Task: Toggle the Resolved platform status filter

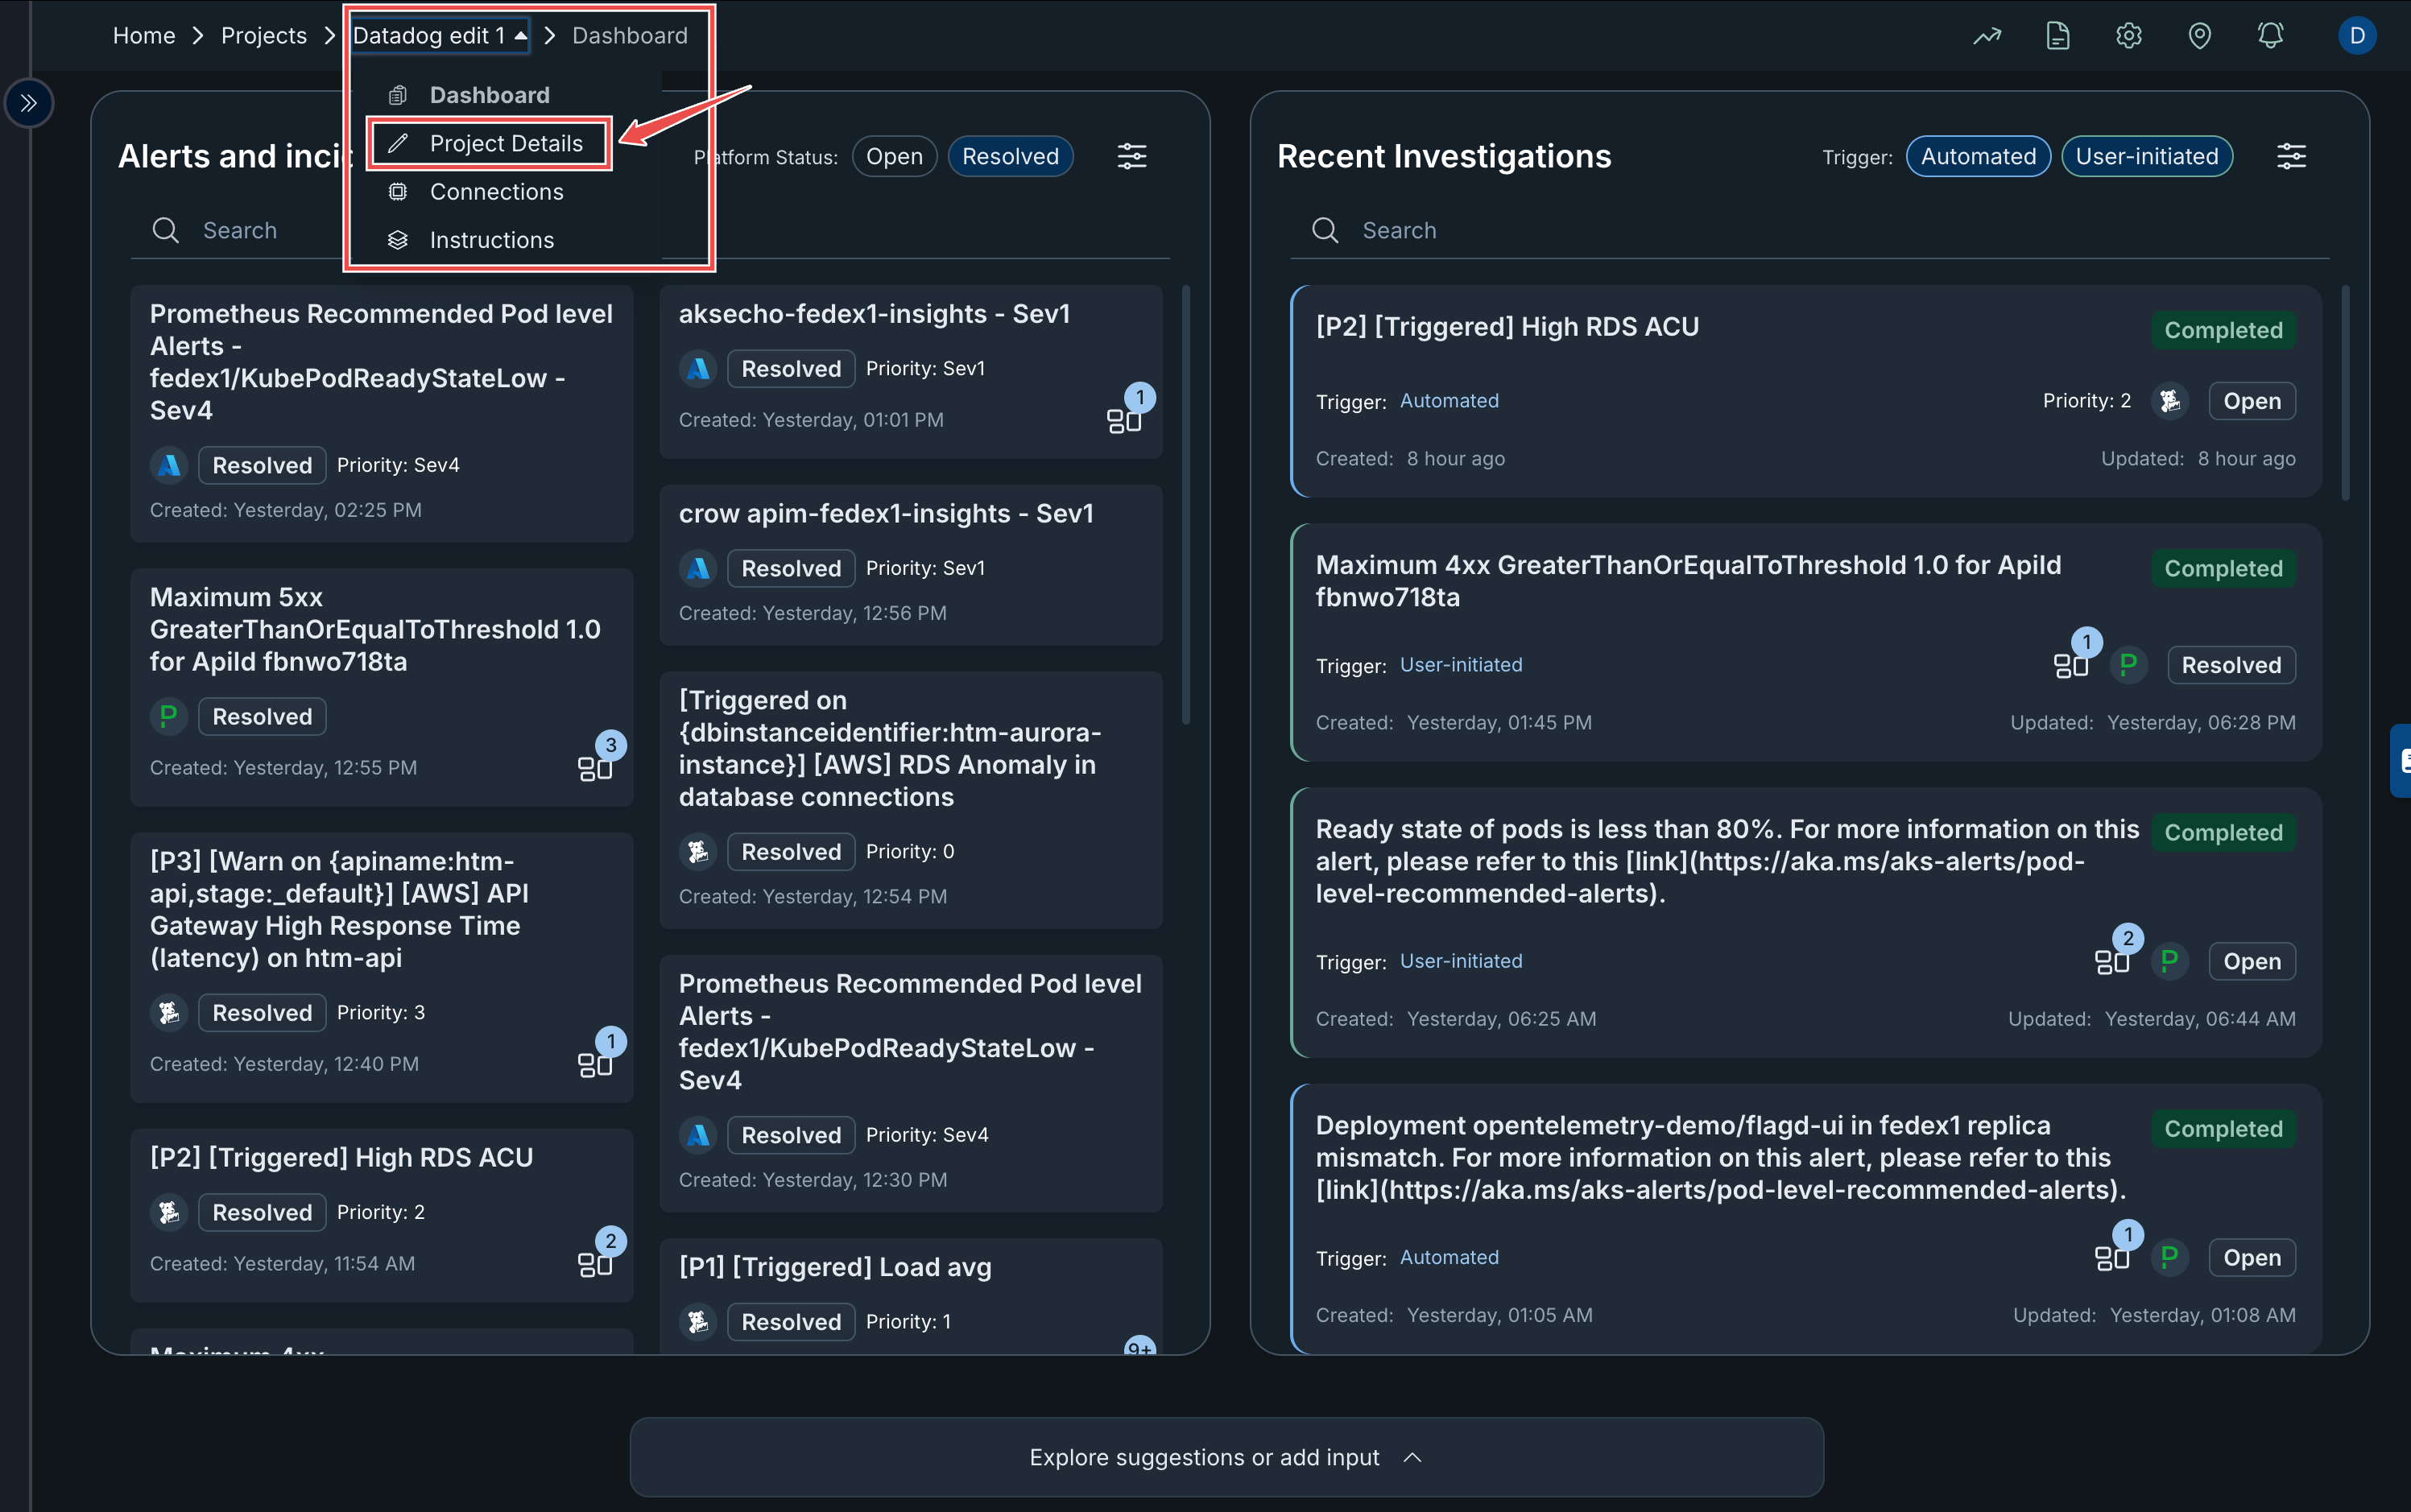Action: click(x=1010, y=157)
